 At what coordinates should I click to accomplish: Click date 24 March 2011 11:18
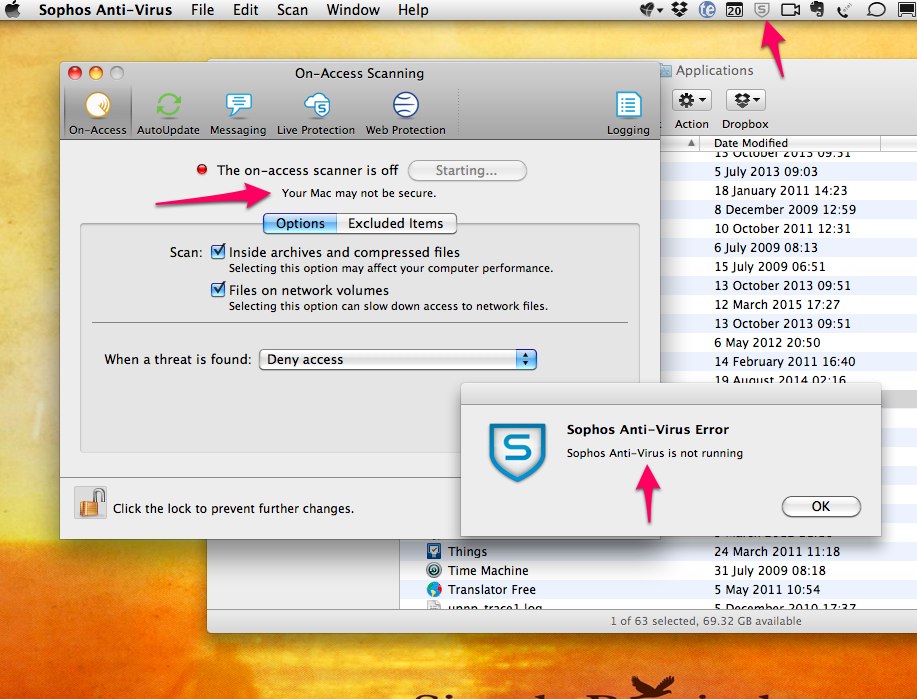[x=777, y=551]
